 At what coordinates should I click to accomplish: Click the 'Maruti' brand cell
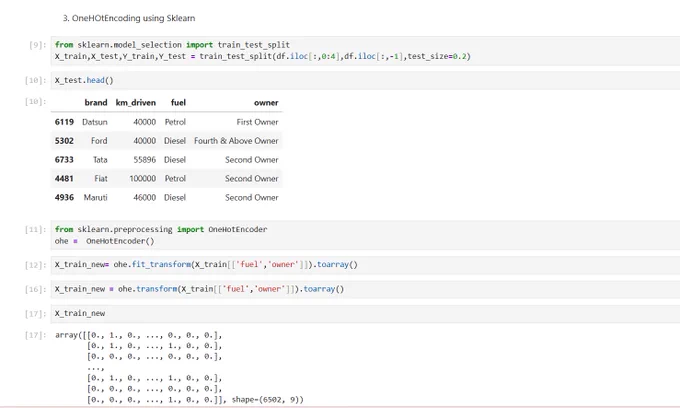(95, 198)
